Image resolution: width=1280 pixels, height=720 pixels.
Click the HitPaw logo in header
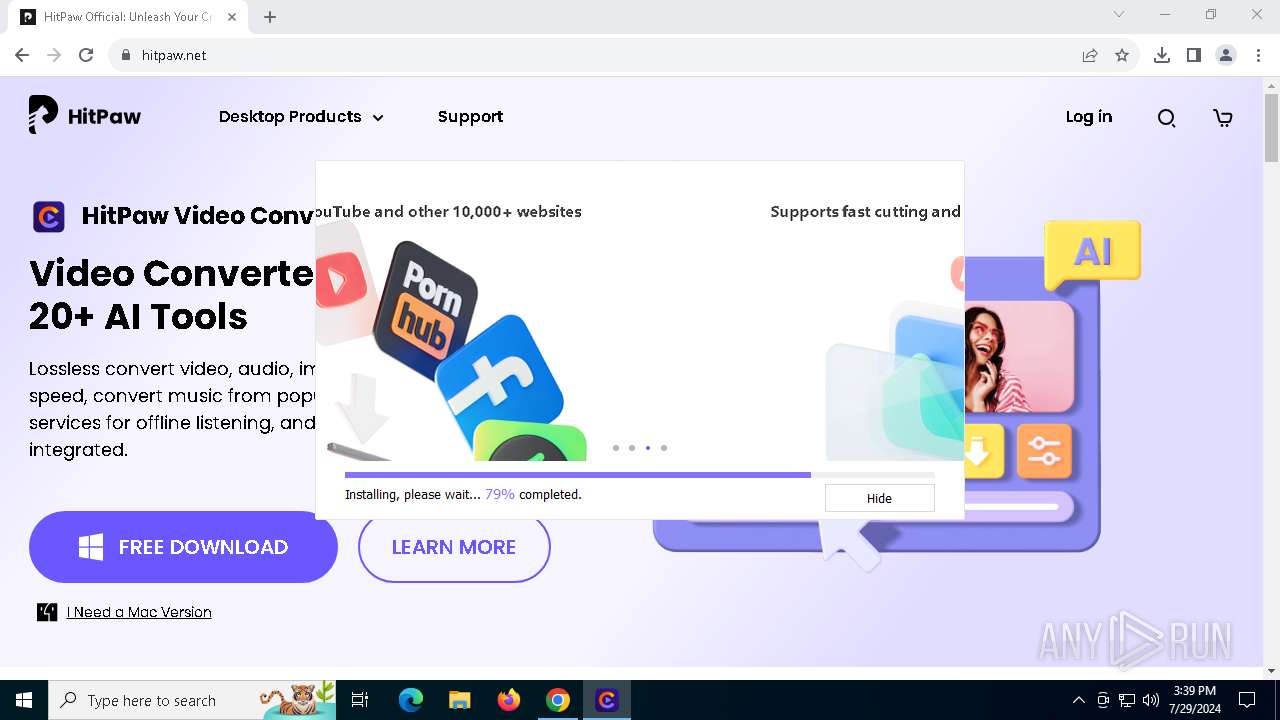click(85, 116)
